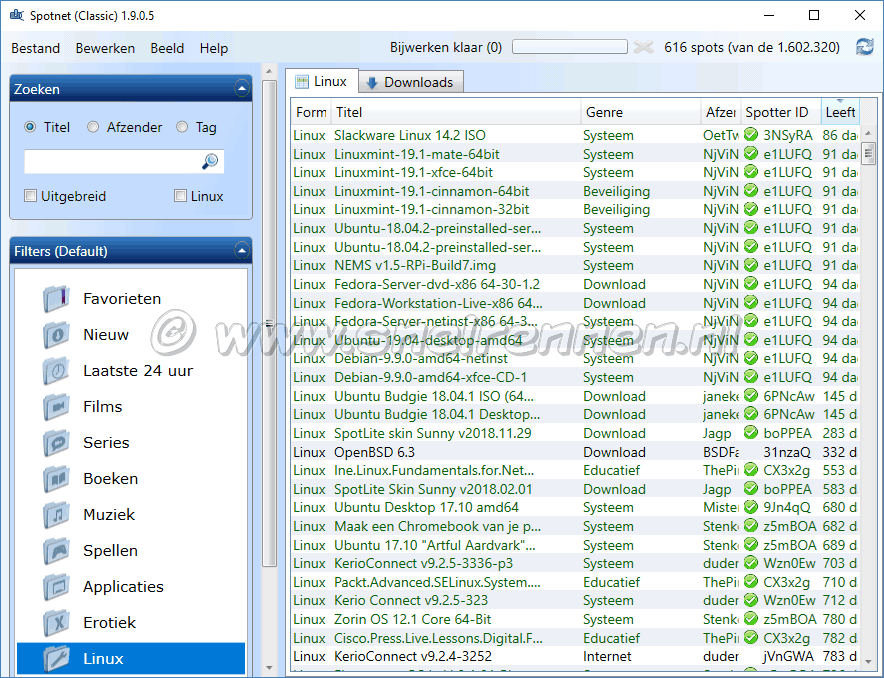Image resolution: width=884 pixels, height=678 pixels.
Task: Select spot Debian-9.9.0-amd64-netinst
Action: pos(575,358)
